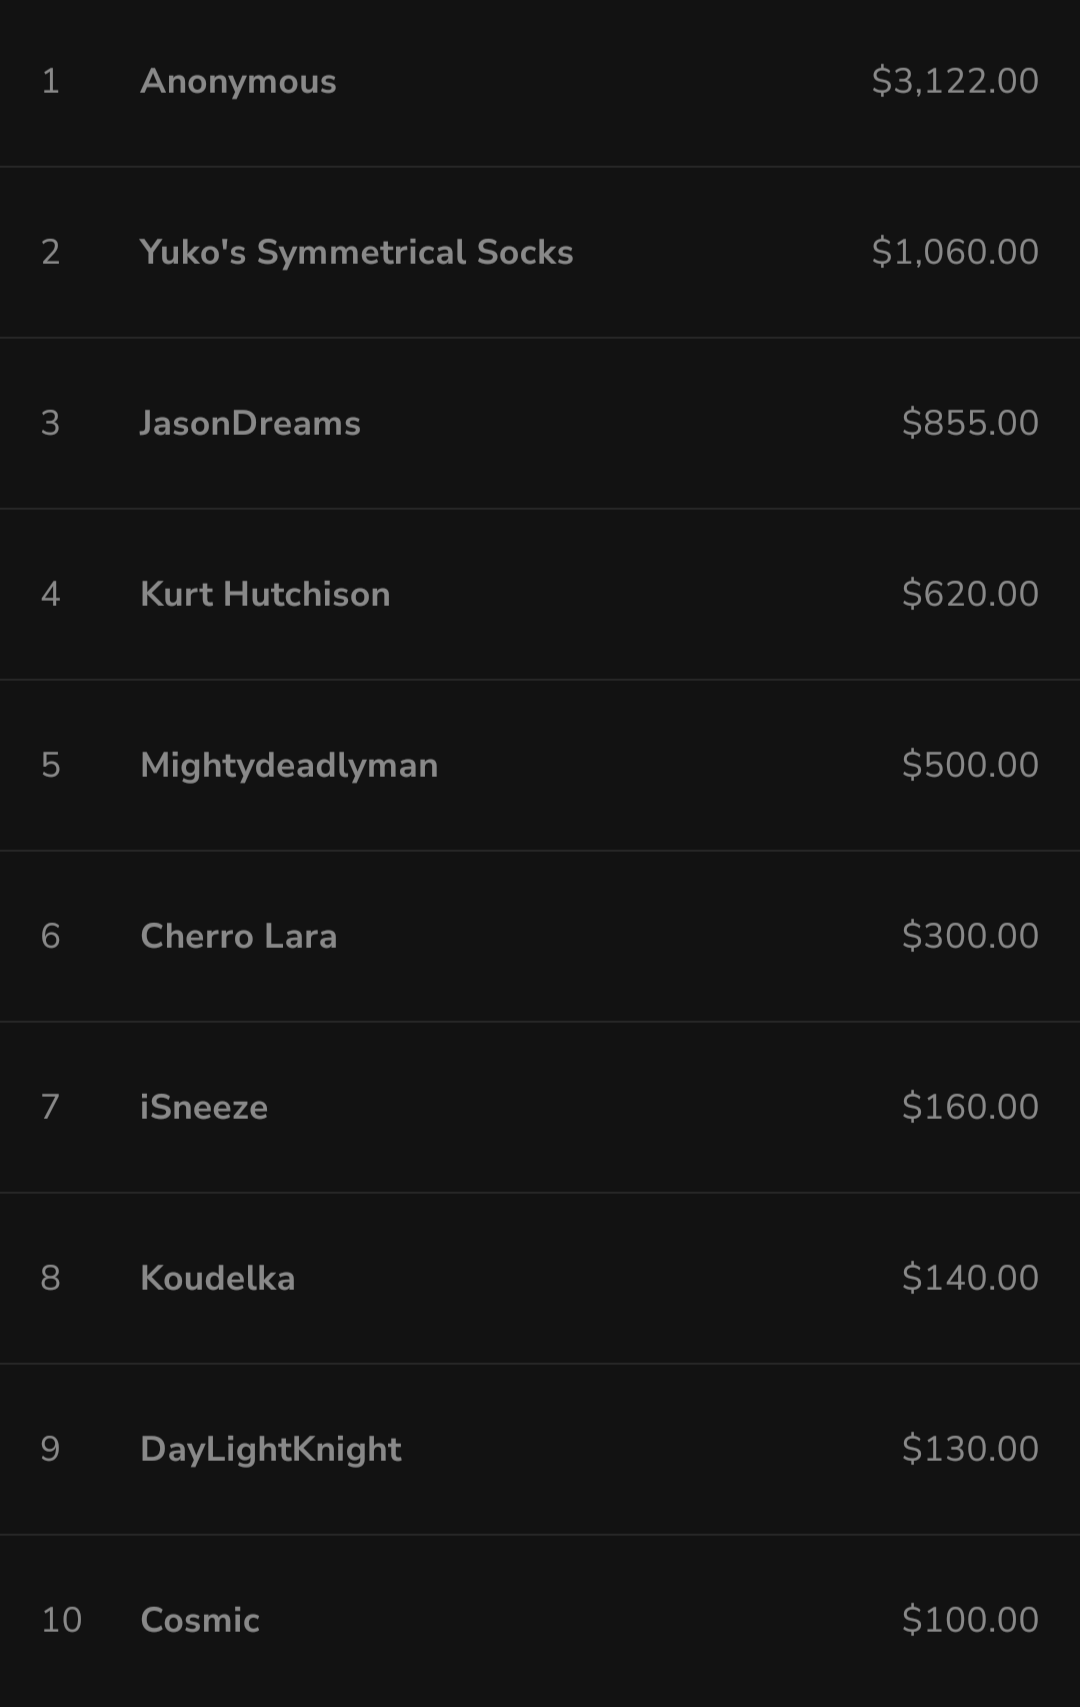Click the $1,060.00 donation amount
The image size is (1080, 1707).
[955, 252]
